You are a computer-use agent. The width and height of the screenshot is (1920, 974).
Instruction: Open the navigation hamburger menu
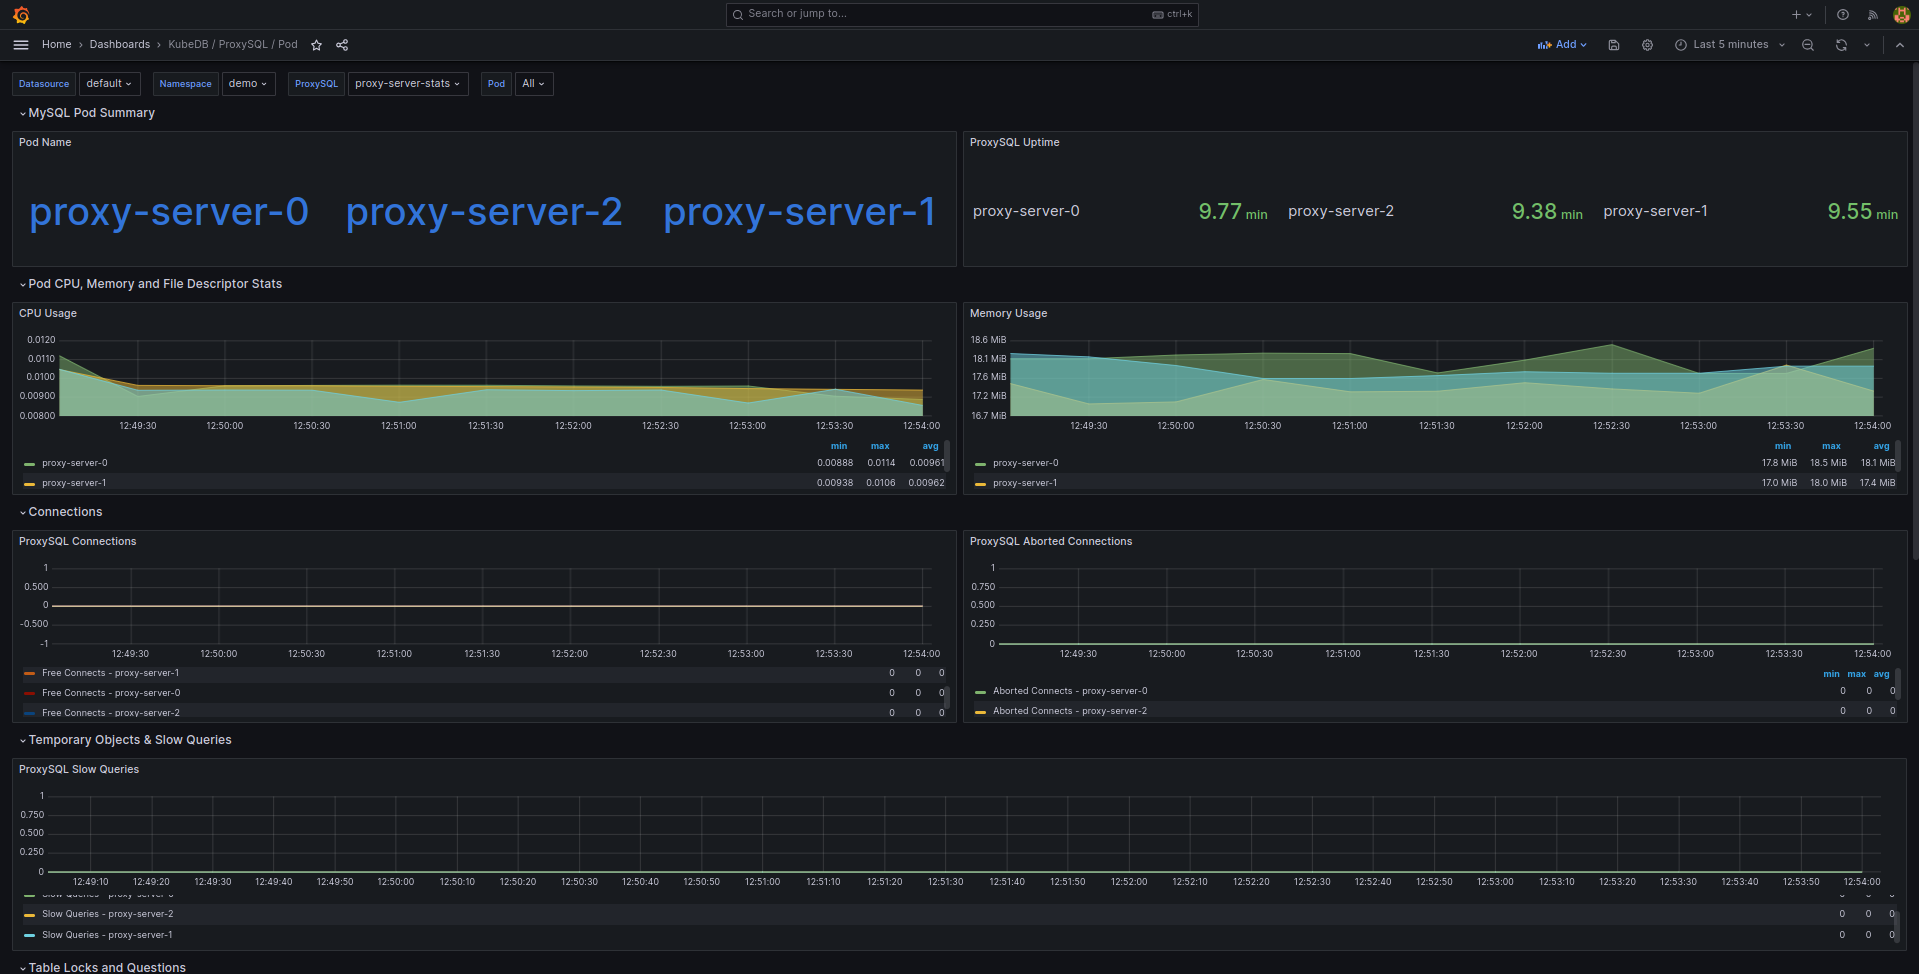click(20, 44)
